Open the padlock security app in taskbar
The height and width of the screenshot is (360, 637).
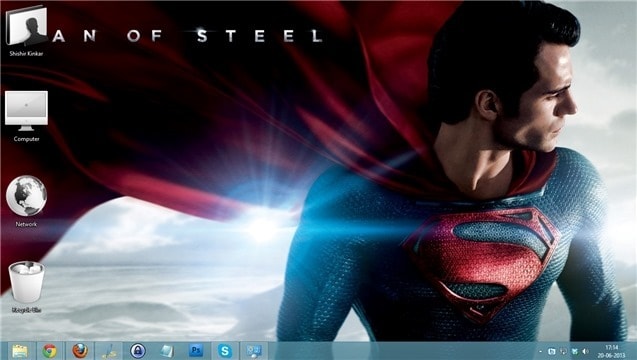click(138, 351)
